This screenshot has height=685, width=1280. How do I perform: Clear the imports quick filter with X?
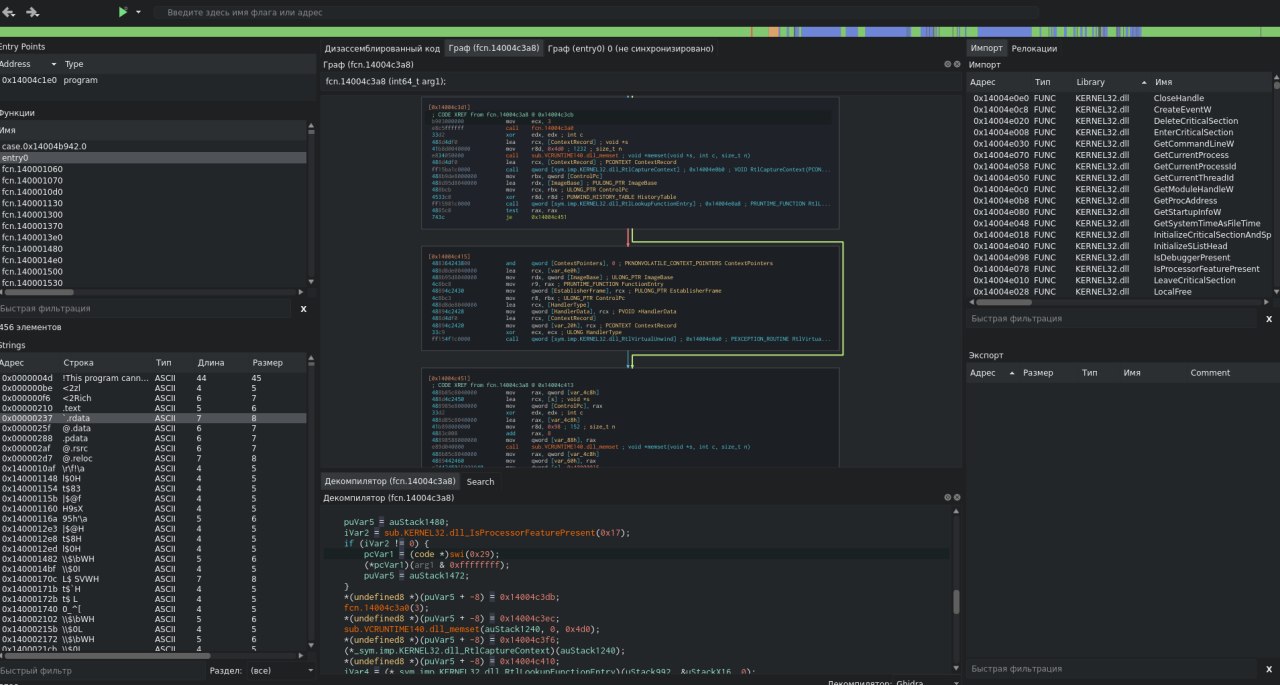pos(1269,319)
